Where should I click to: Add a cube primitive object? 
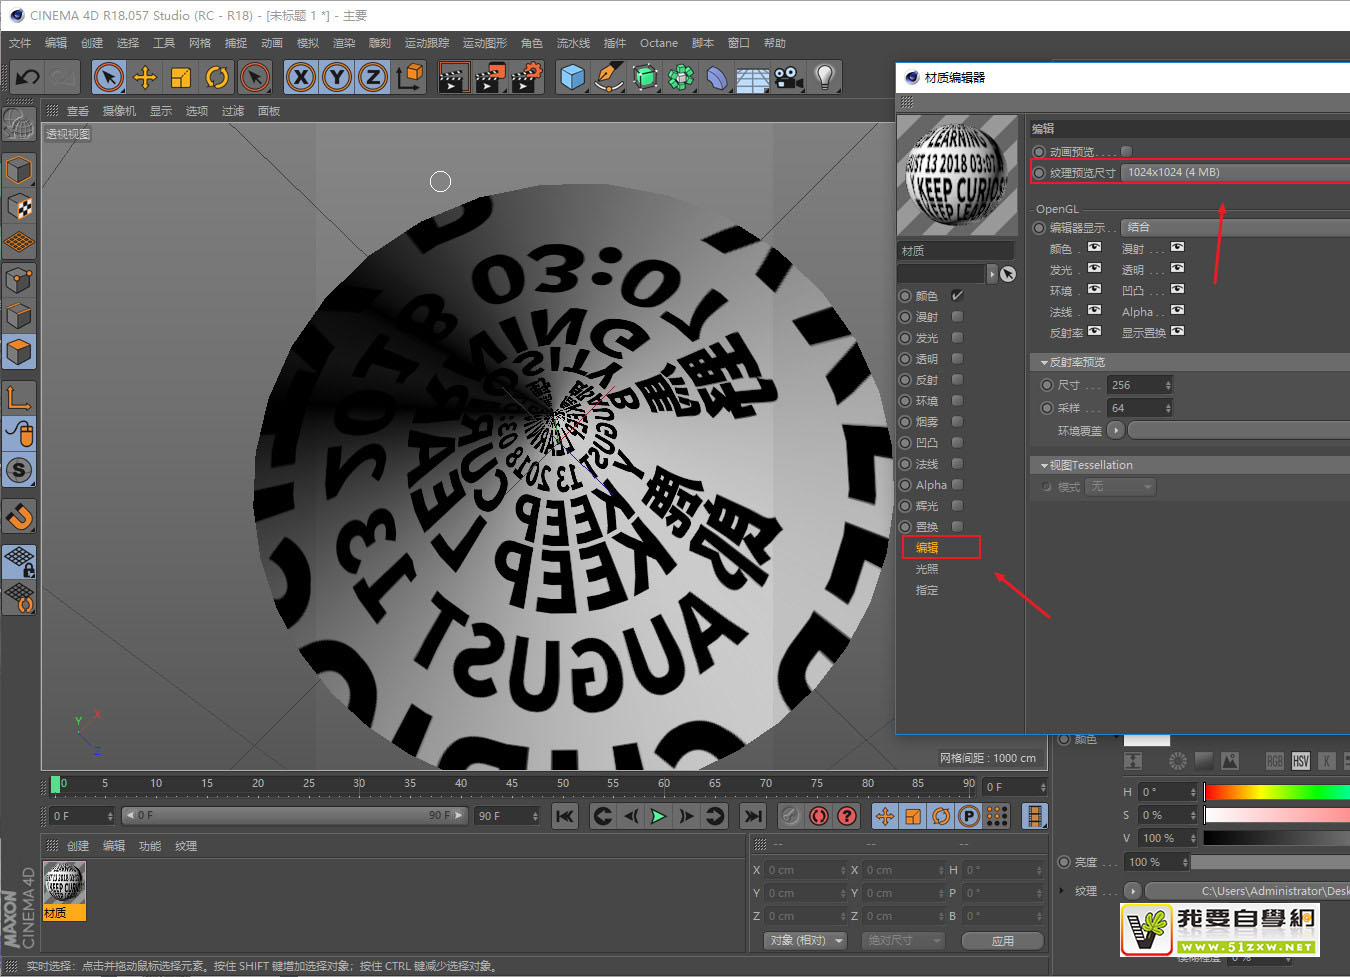pos(572,77)
